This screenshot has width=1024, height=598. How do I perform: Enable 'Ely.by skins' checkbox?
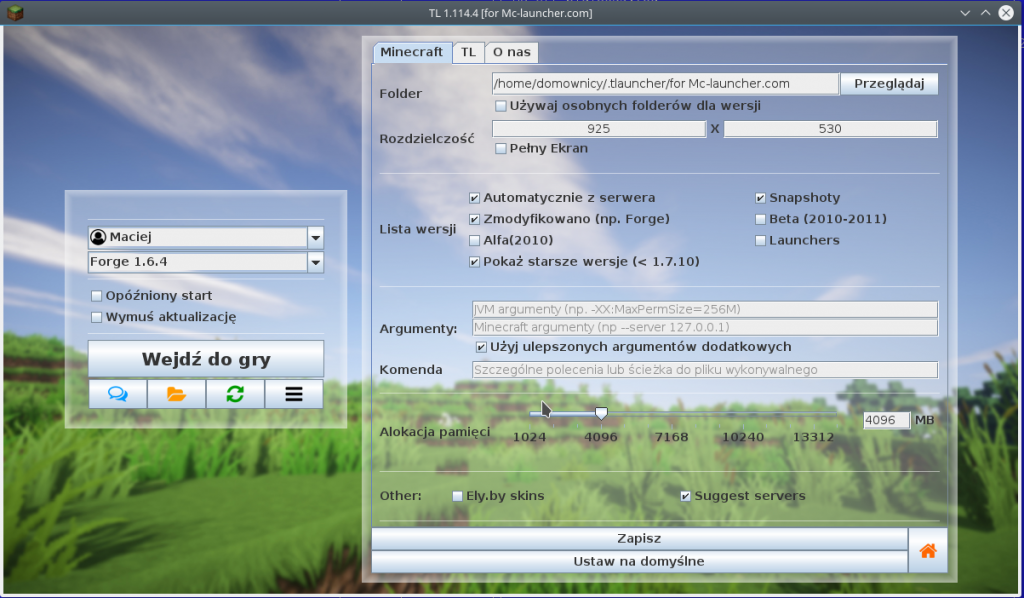(x=458, y=496)
